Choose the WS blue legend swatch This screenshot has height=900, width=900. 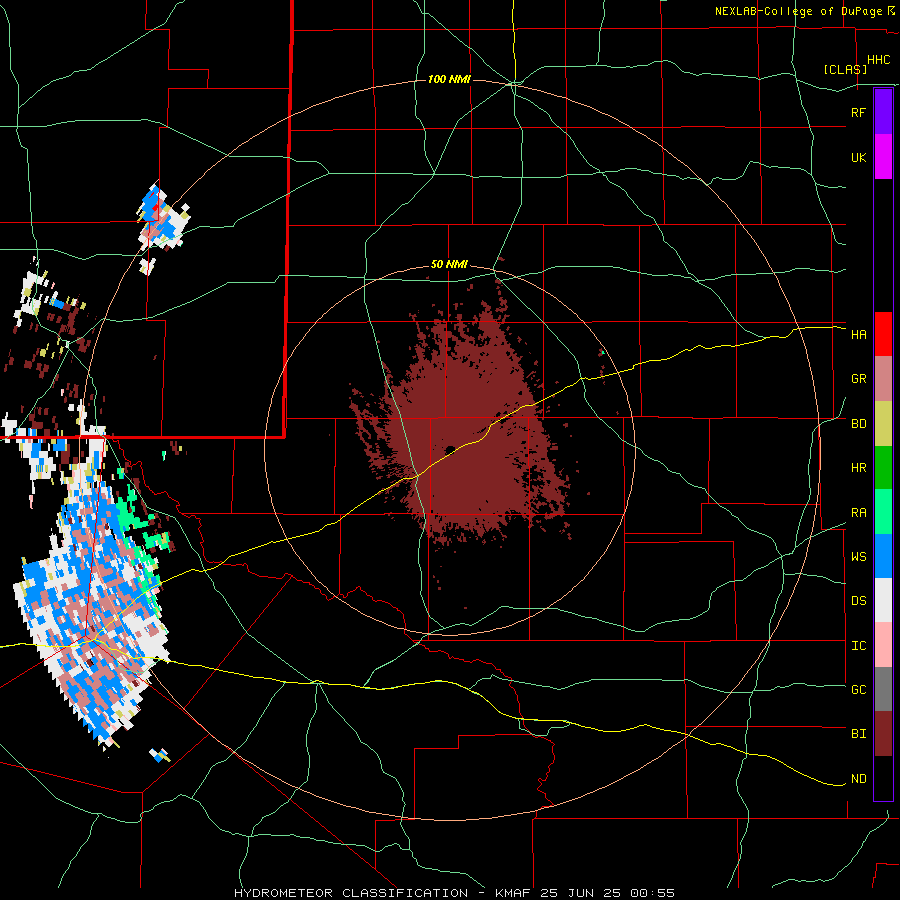[x=883, y=556]
